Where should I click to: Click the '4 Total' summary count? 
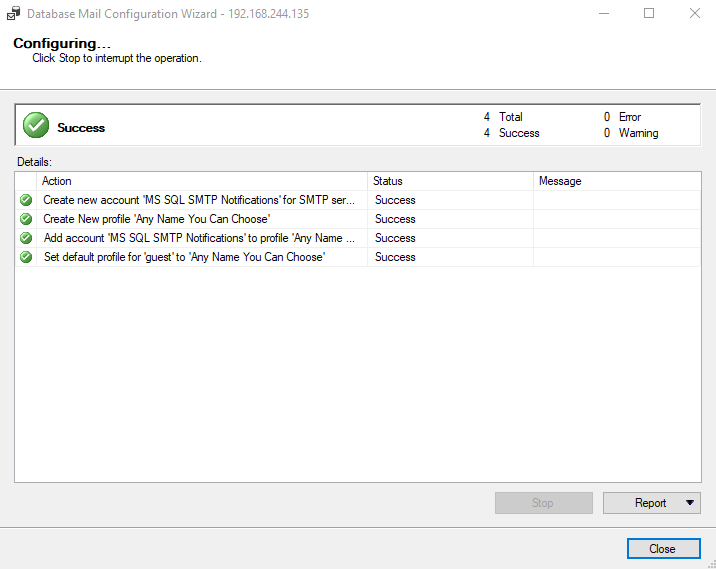tap(503, 117)
